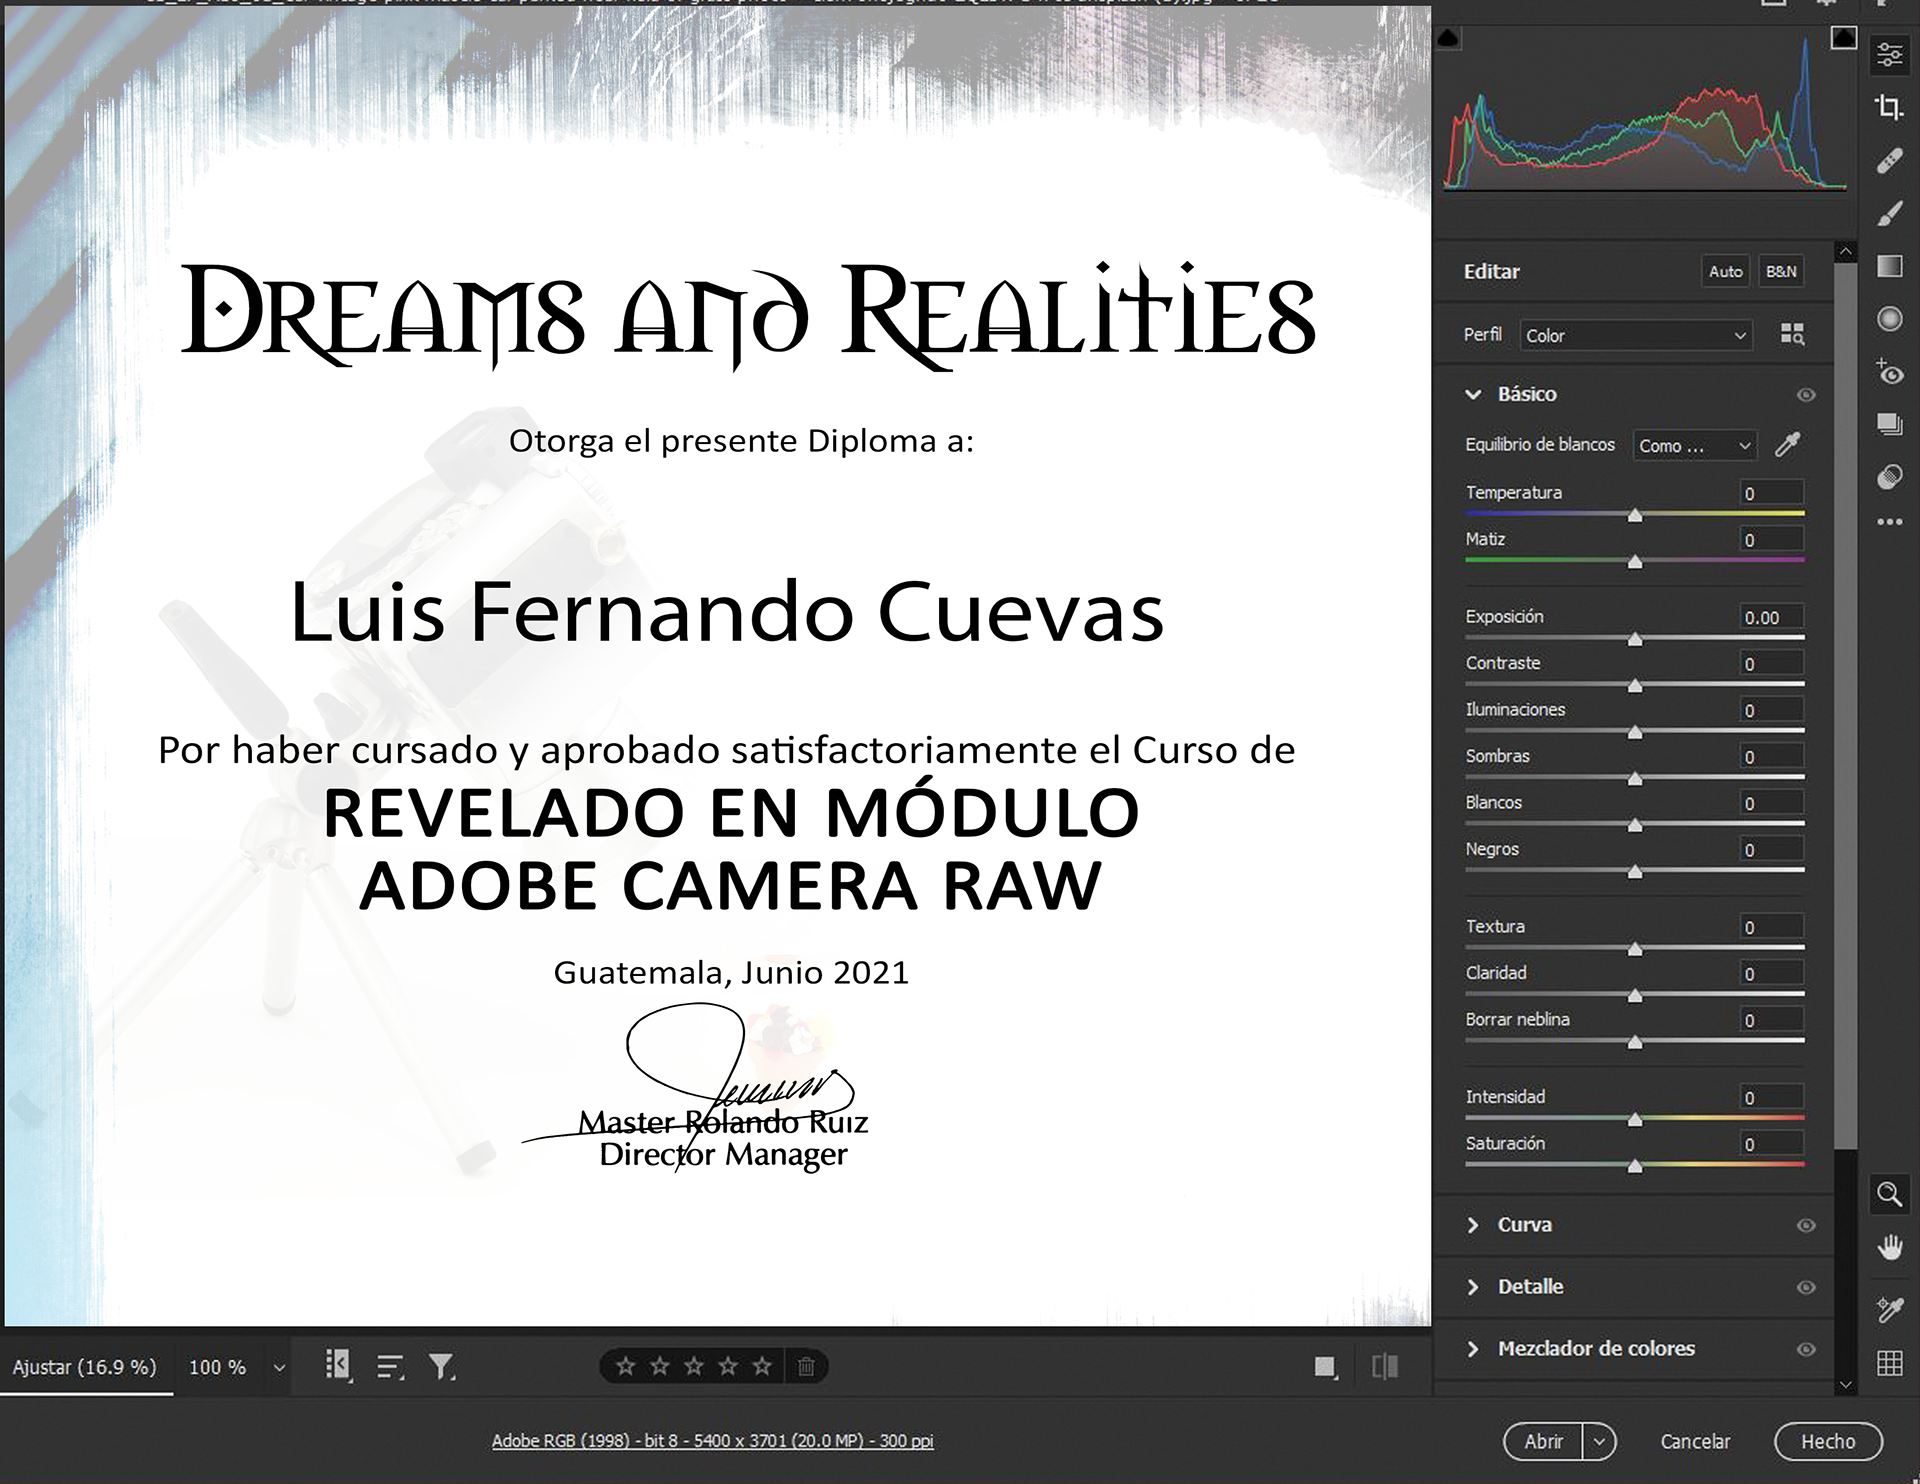1920x1484 pixels.
Task: Give the image a three star rating
Action: pyautogui.click(x=694, y=1366)
